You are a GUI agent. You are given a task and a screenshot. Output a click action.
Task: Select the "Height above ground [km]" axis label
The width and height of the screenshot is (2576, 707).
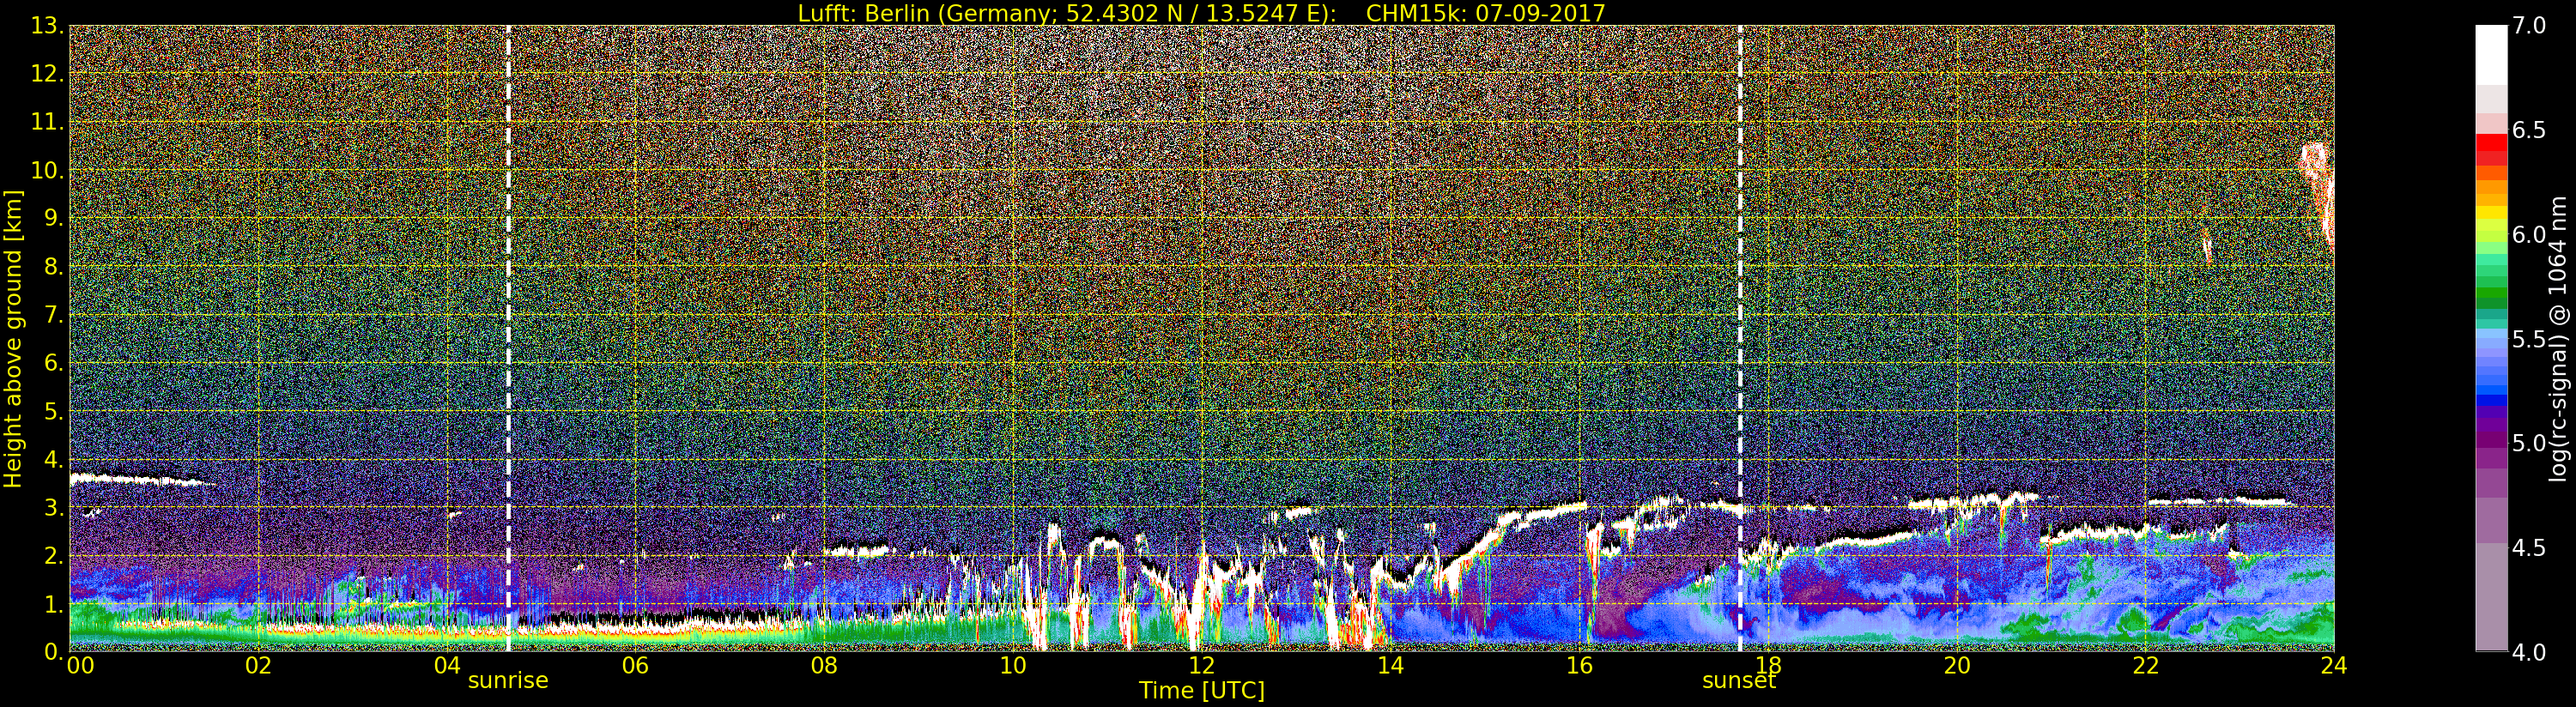tap(13, 338)
